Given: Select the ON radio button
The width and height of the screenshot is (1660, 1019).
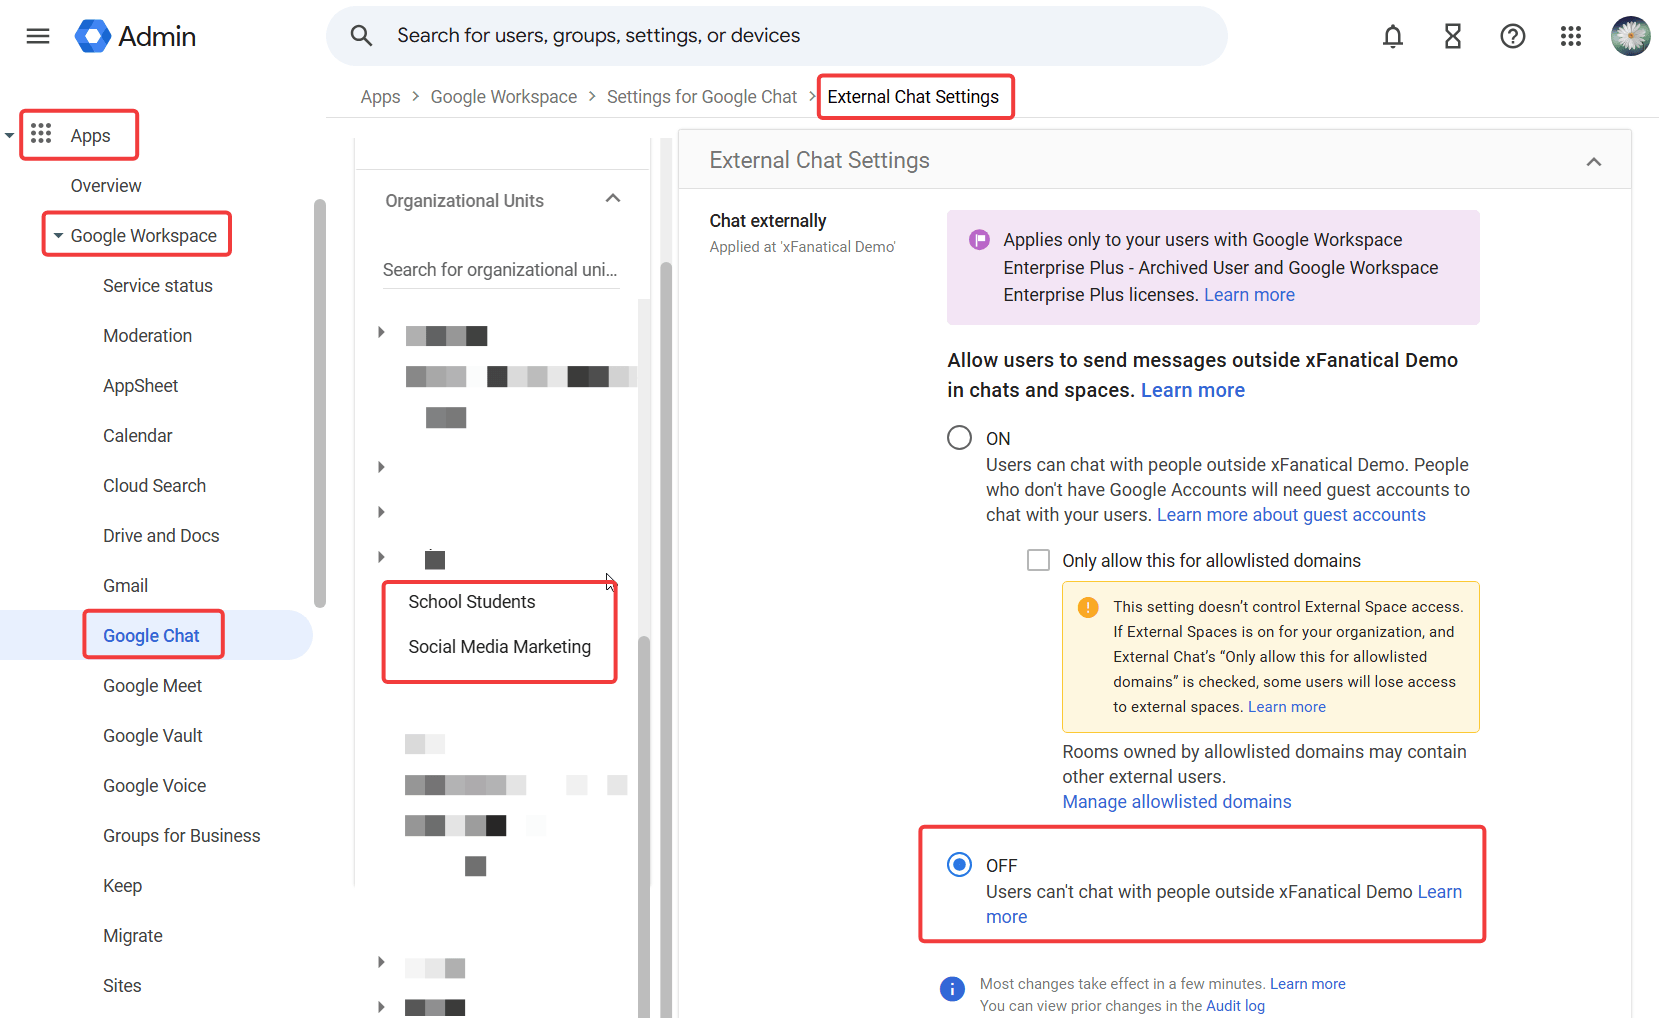Looking at the screenshot, I should point(959,437).
